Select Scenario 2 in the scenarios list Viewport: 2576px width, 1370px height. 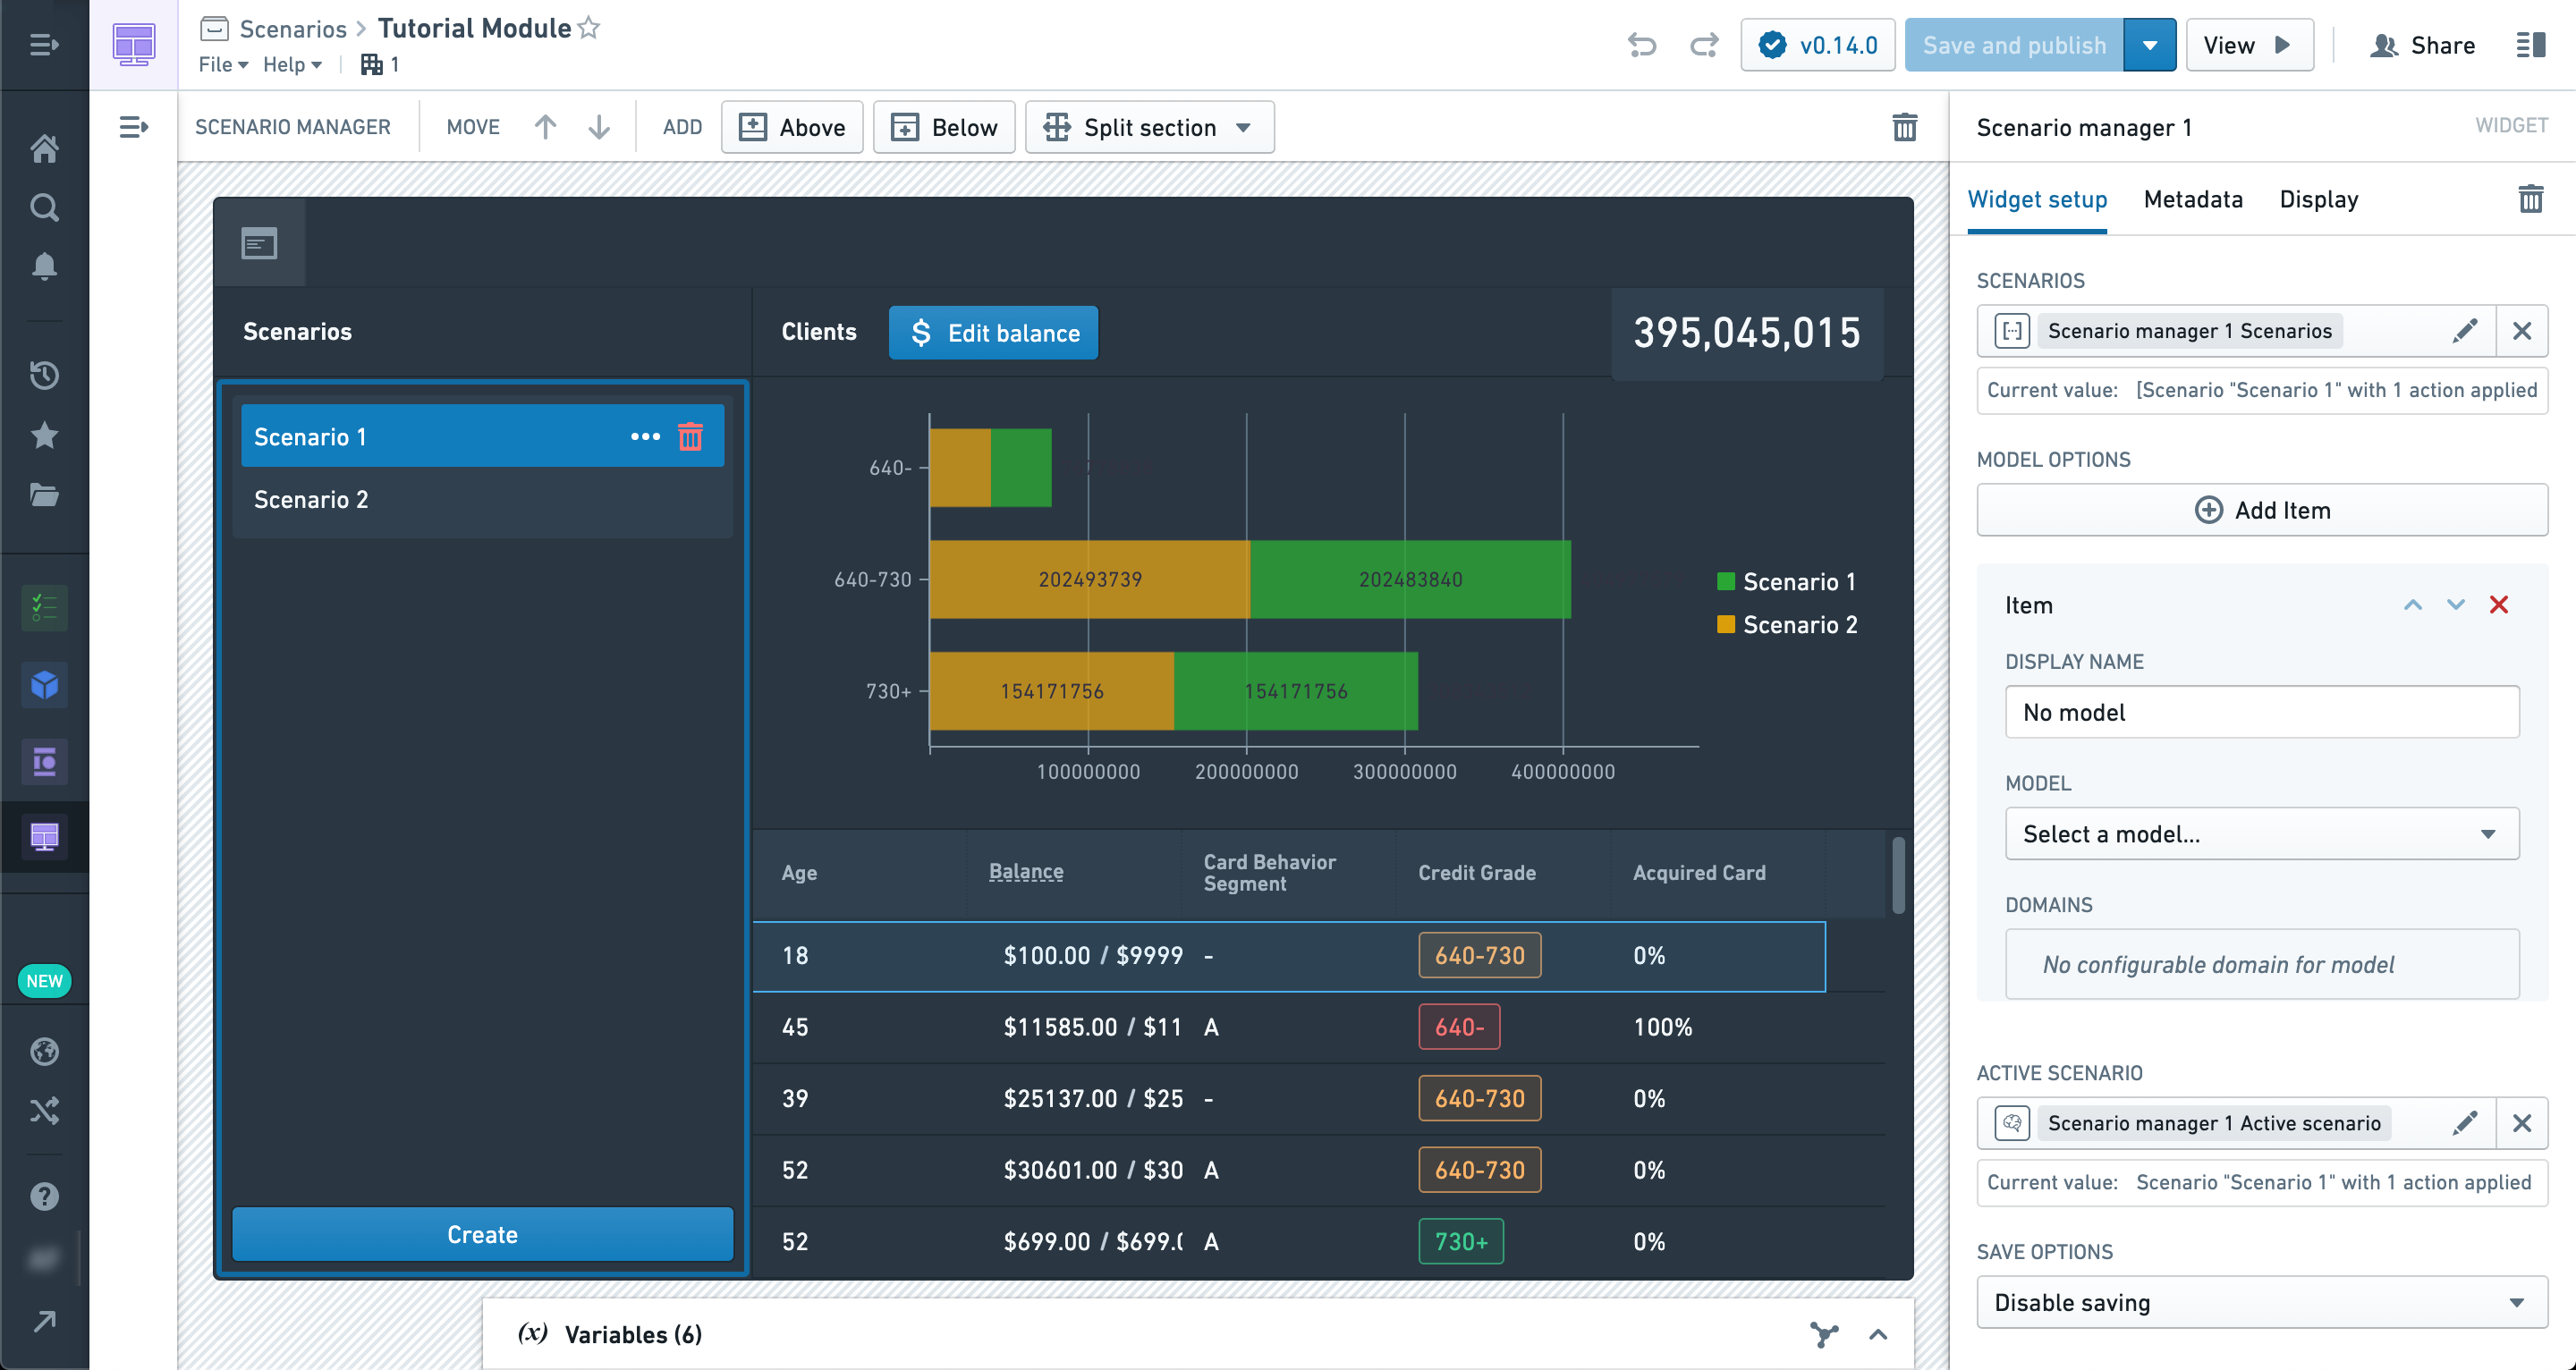pyautogui.click(x=482, y=499)
